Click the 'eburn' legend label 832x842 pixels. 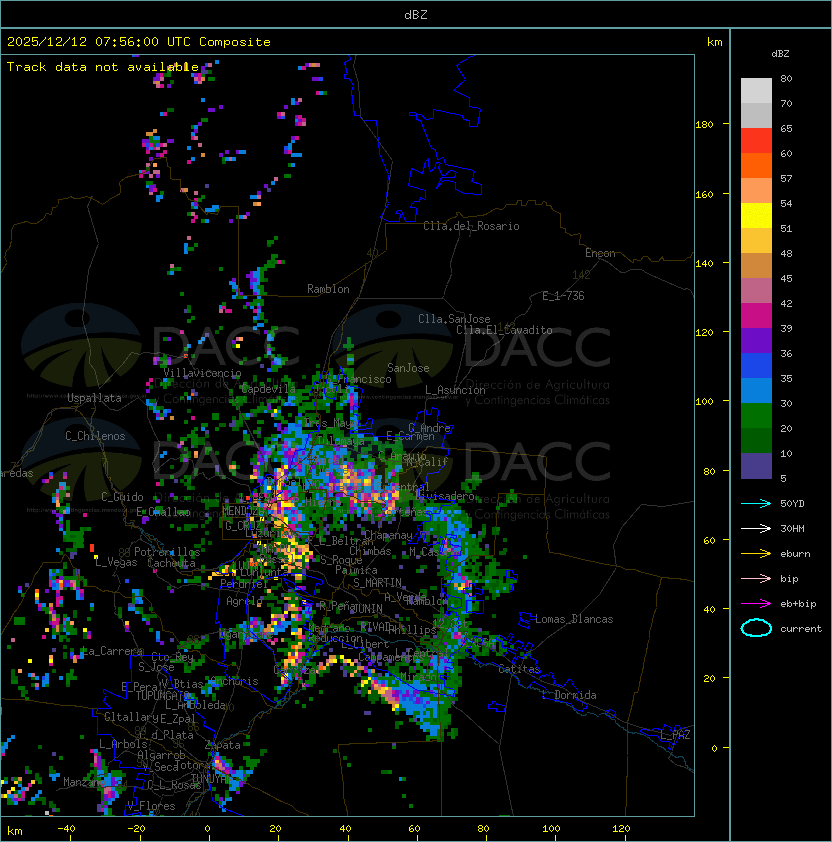(795, 554)
